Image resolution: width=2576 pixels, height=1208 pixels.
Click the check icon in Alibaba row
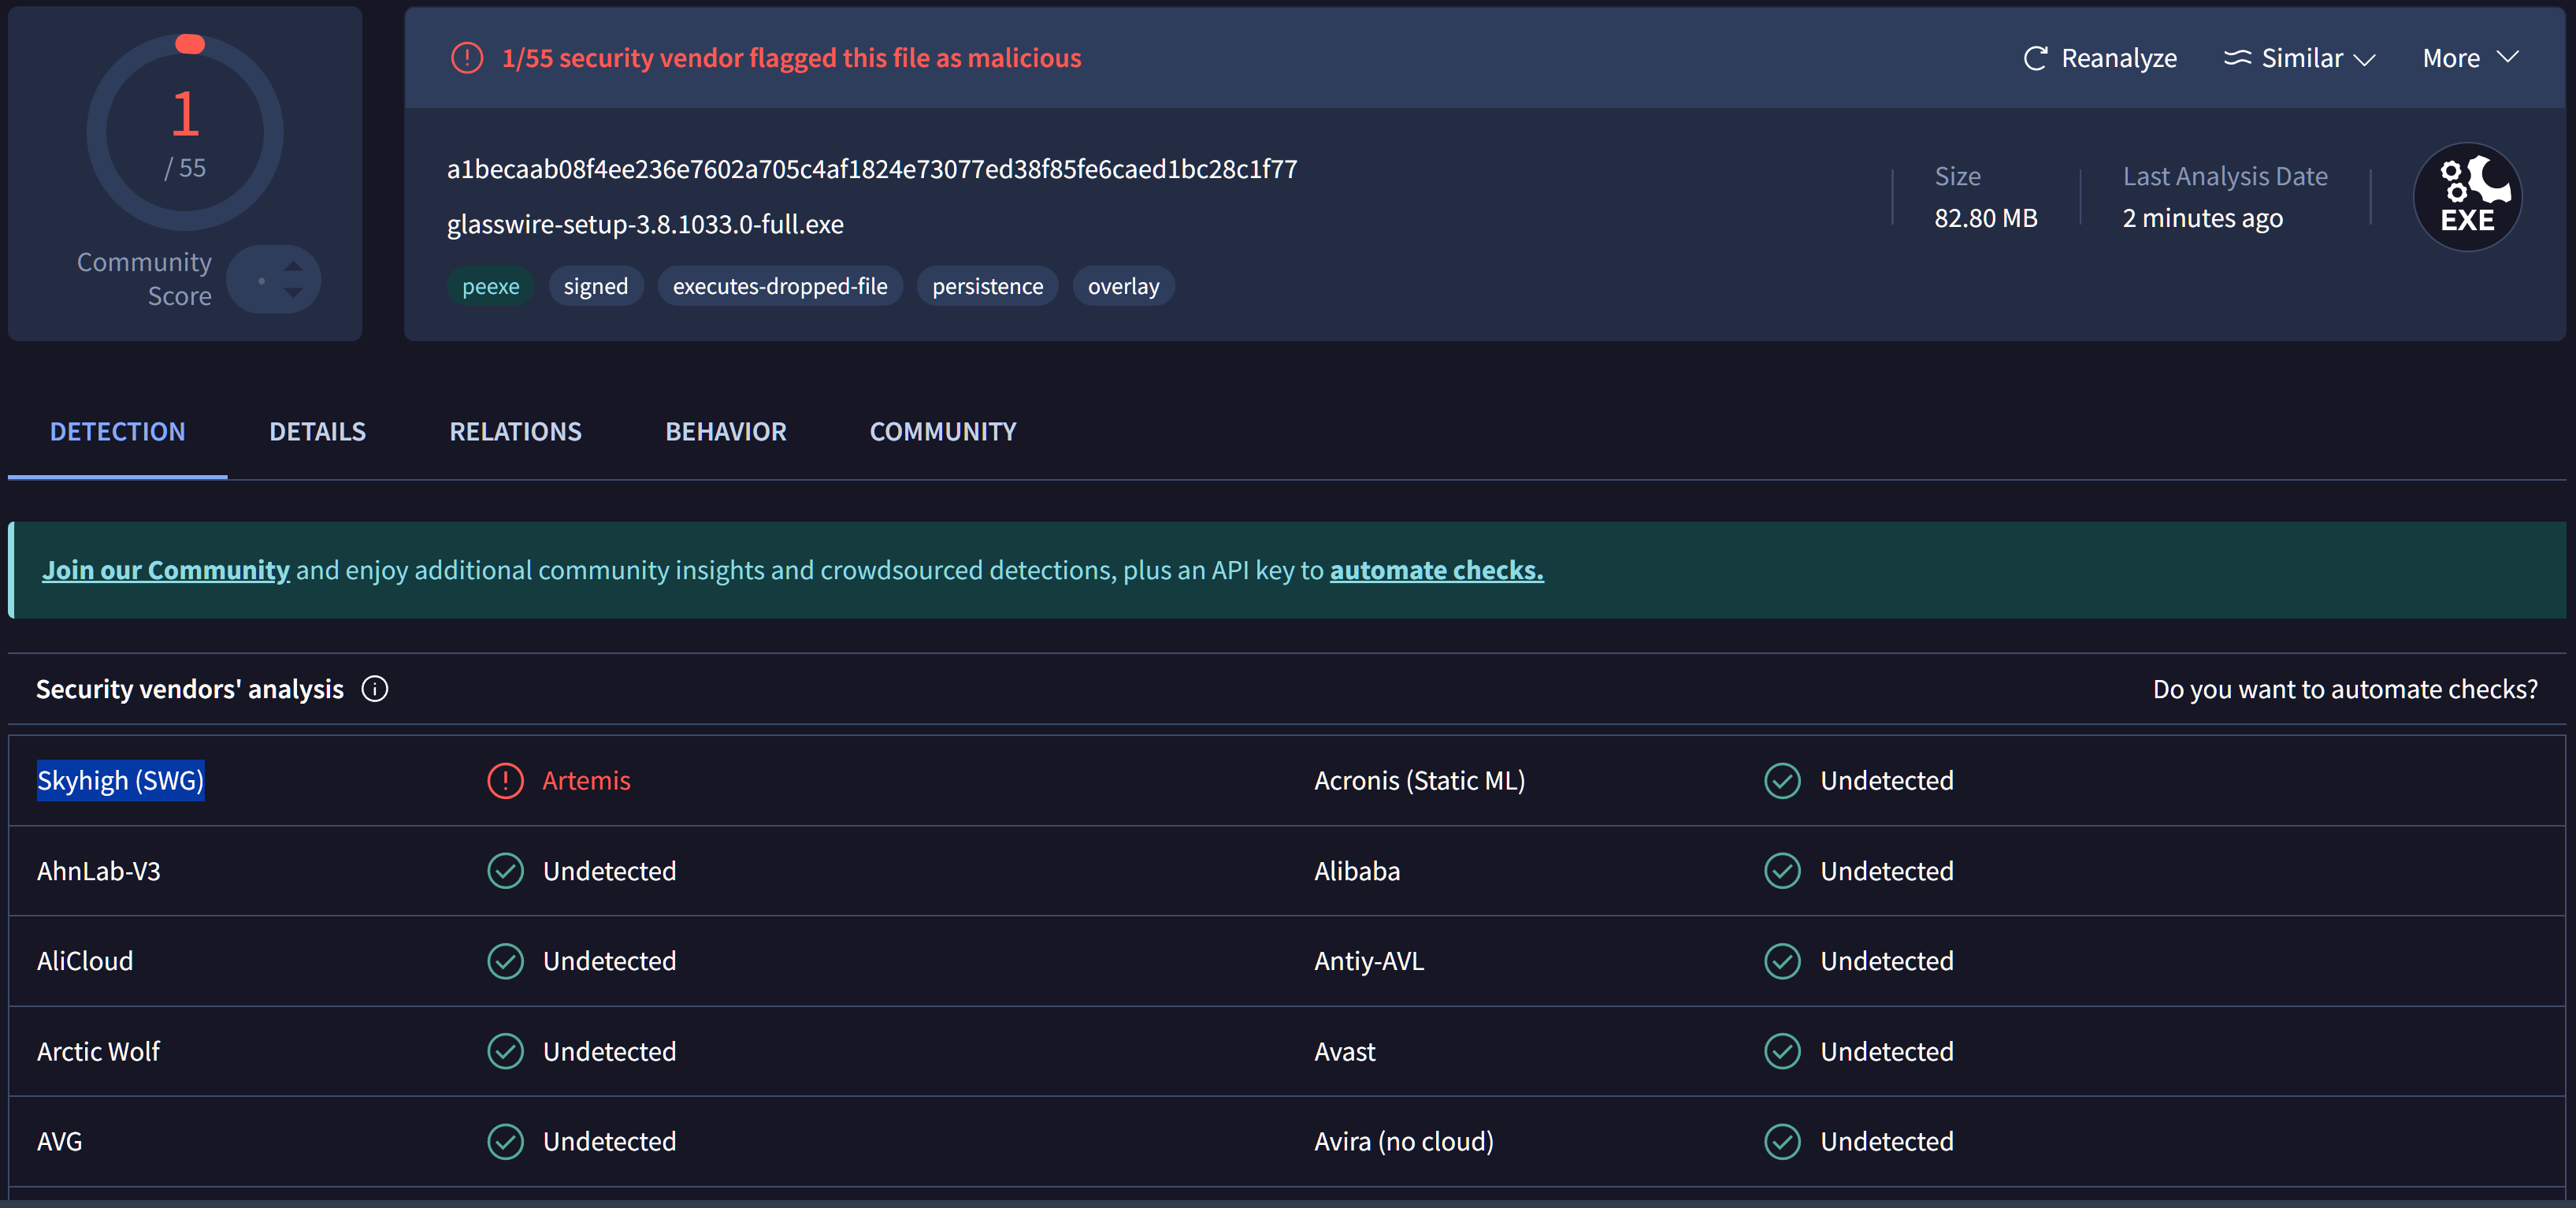pos(1782,871)
